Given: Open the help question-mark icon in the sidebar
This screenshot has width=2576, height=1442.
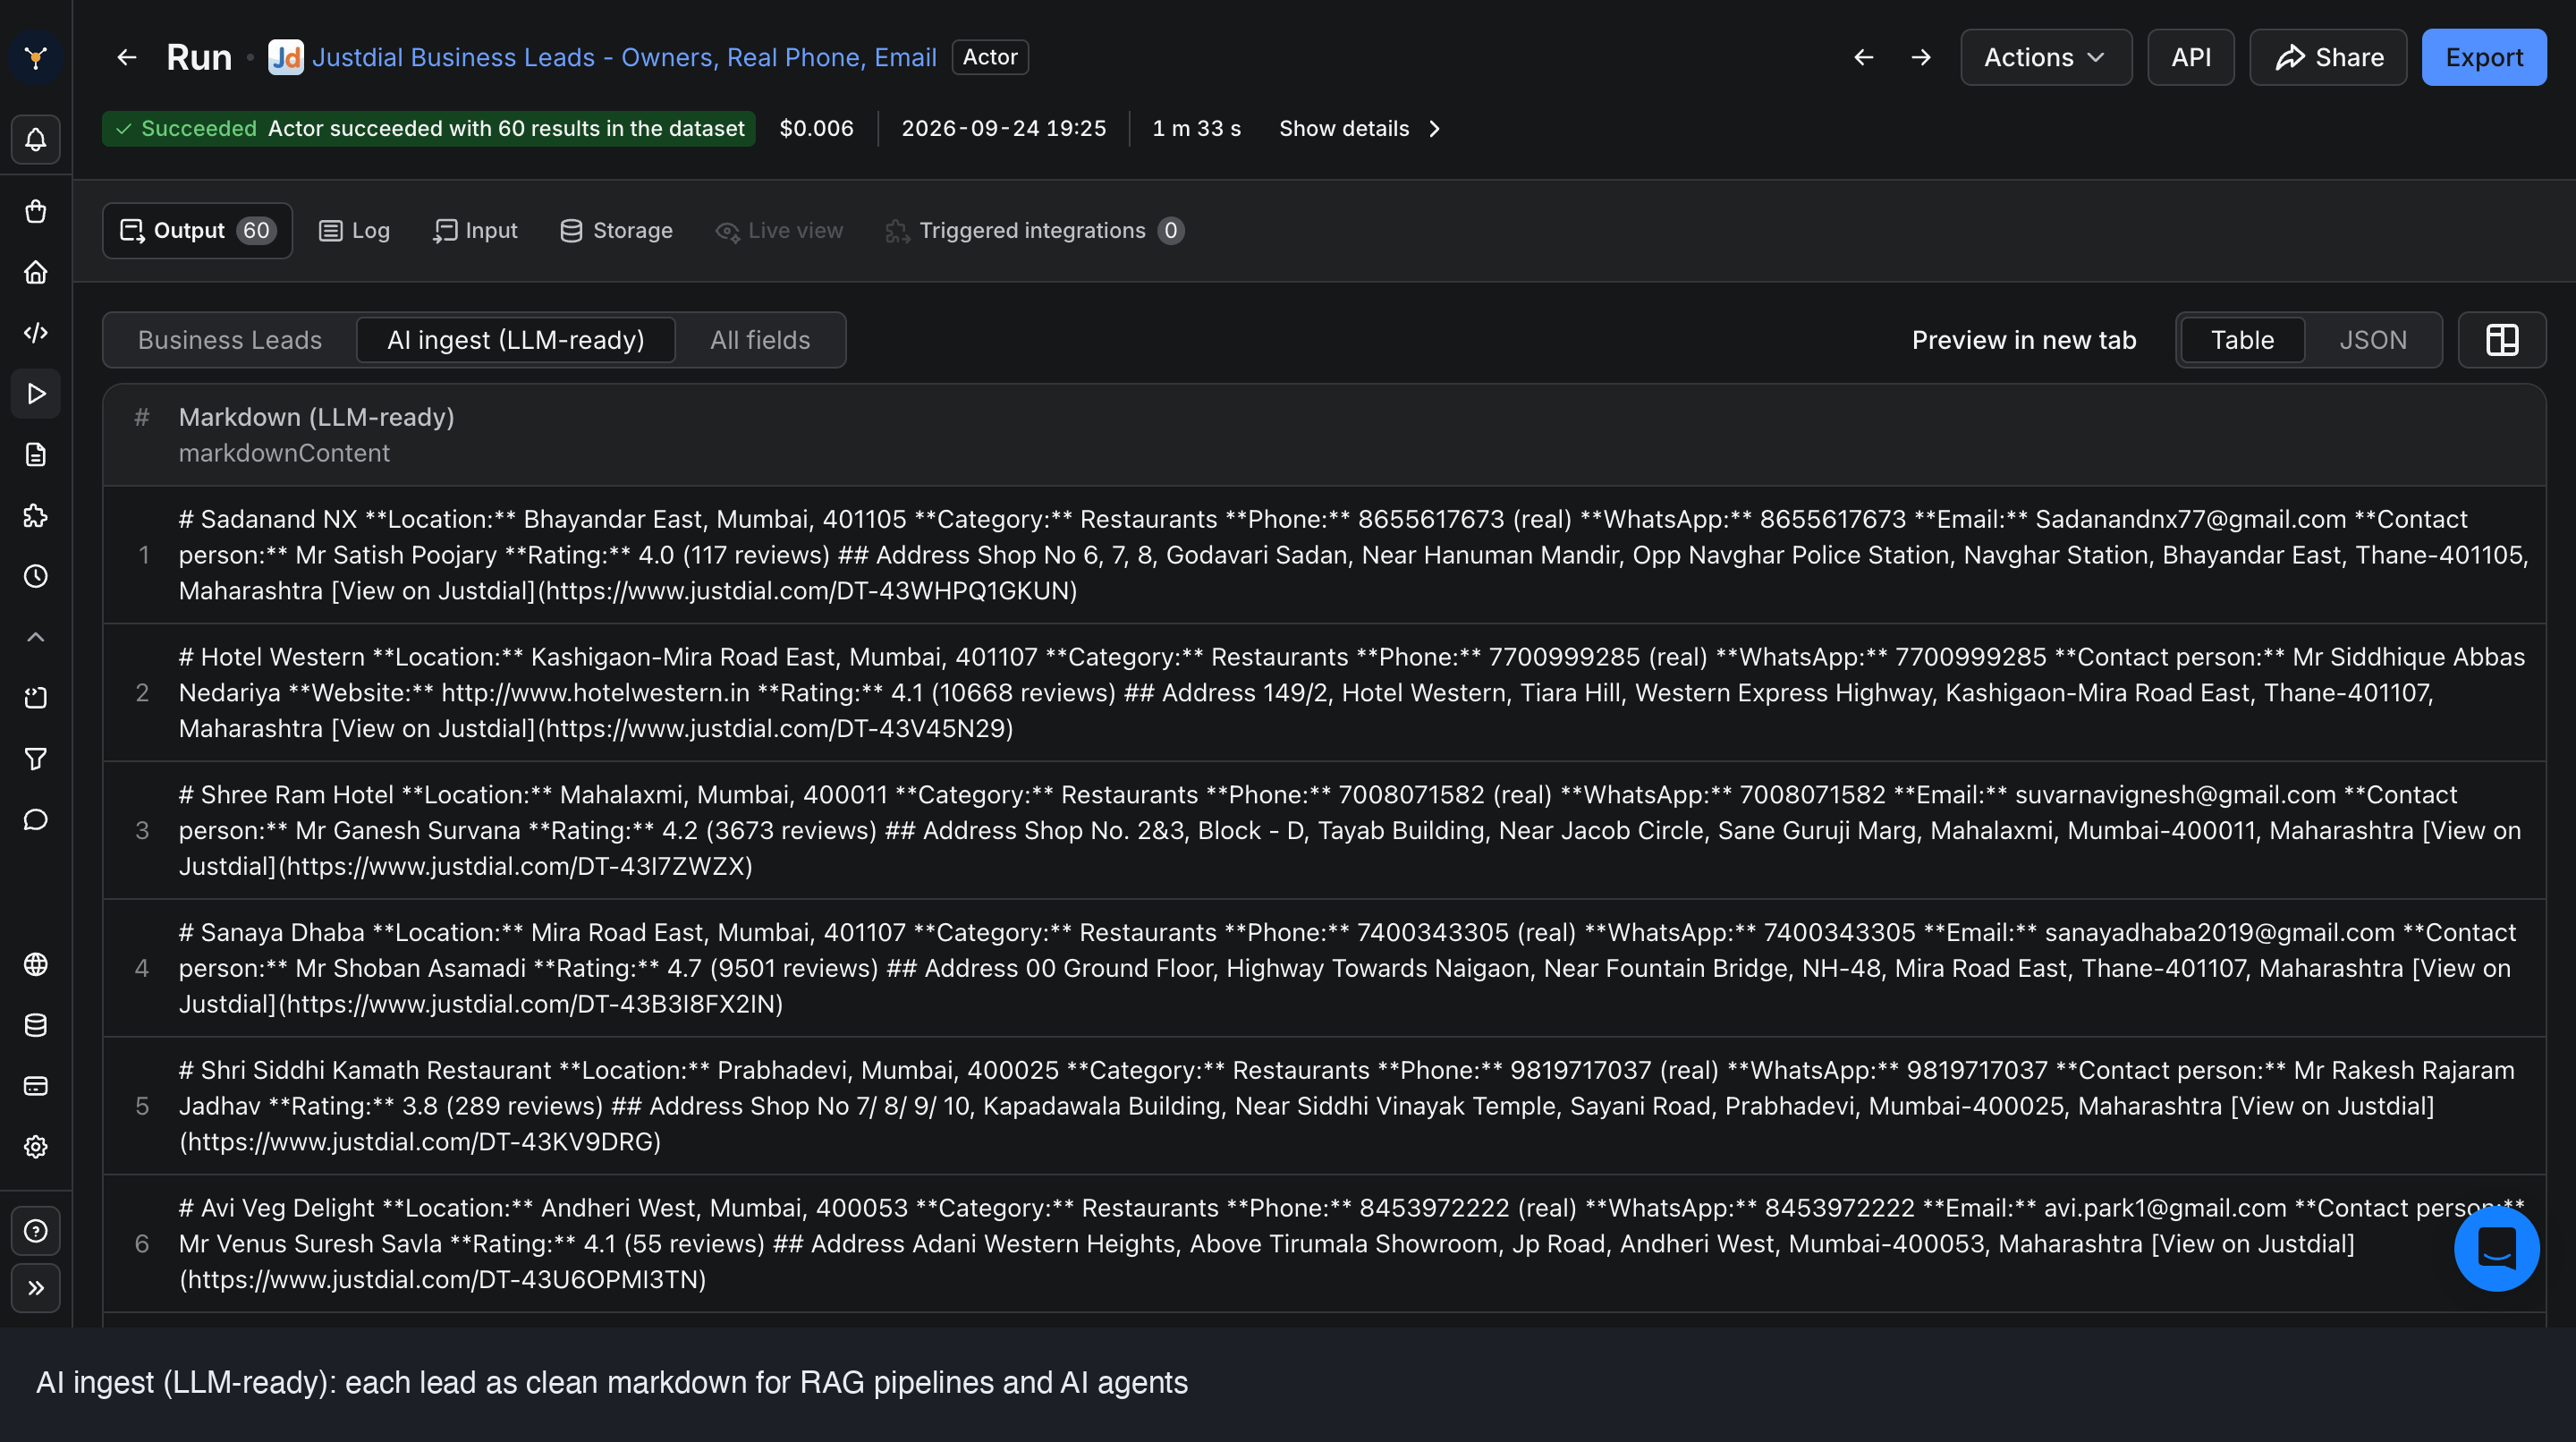Looking at the screenshot, I should point(35,1230).
